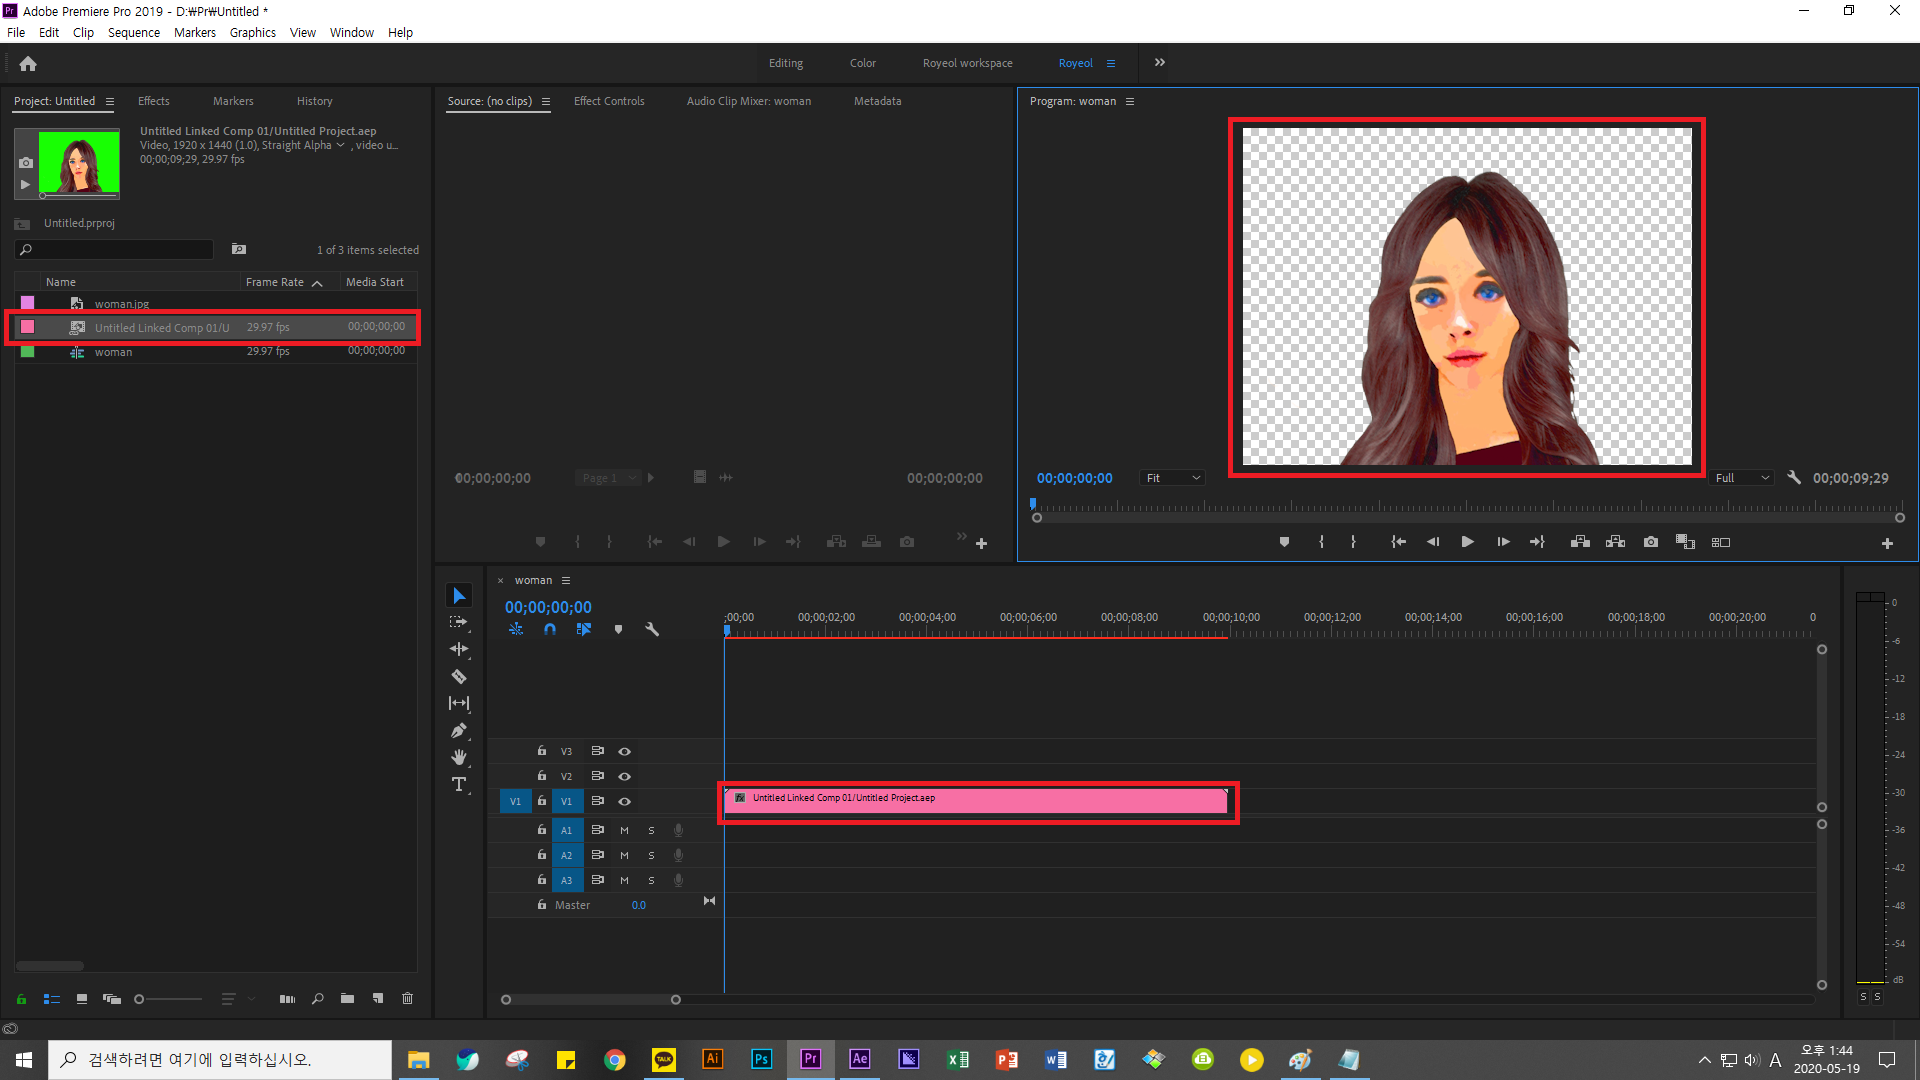This screenshot has width=1920, height=1080.
Task: Expand the Effects panel tab
Action: [x=154, y=100]
